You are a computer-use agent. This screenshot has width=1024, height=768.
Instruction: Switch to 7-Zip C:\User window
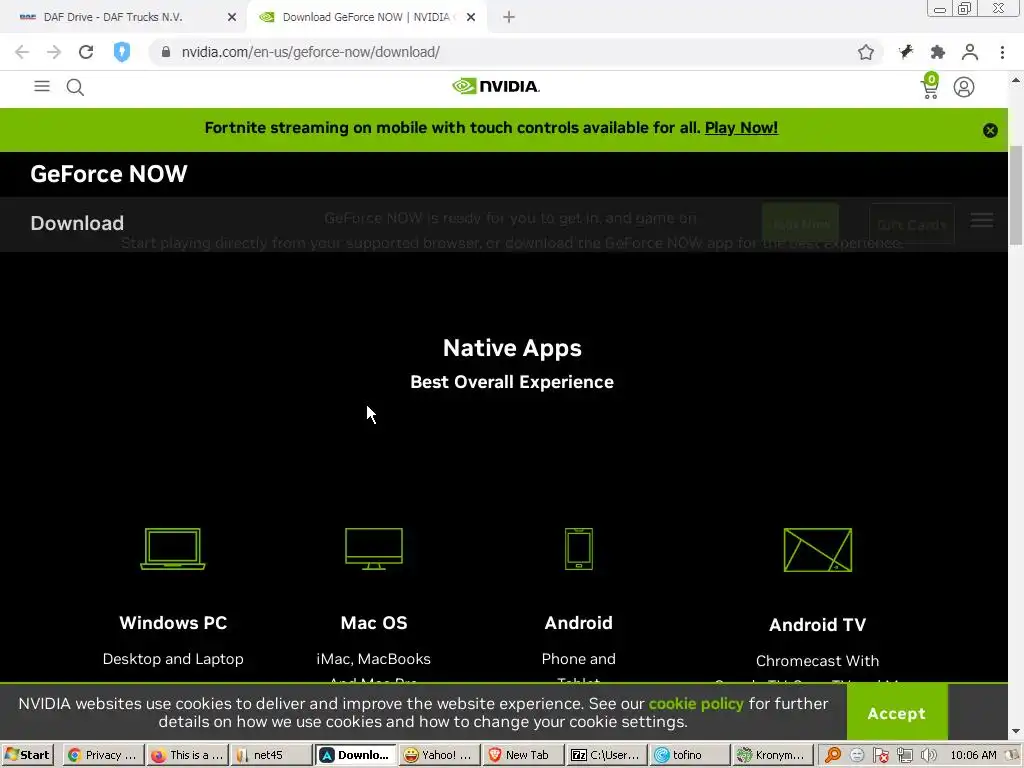(607, 755)
